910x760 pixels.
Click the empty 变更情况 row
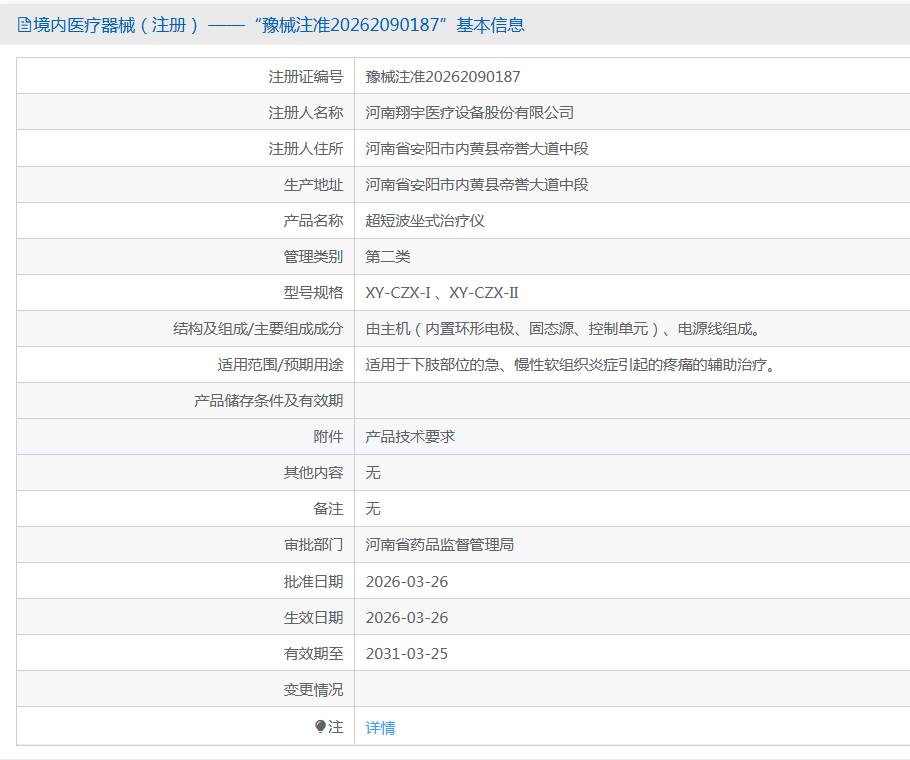[x=550, y=688]
